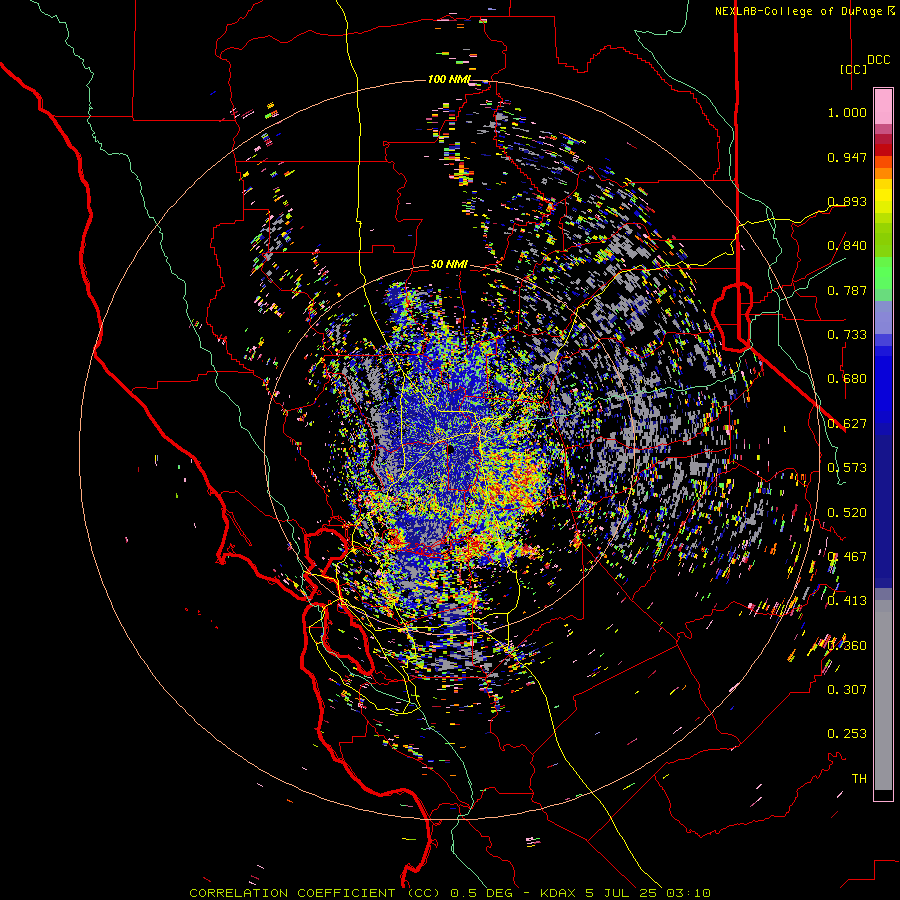Select the 0.947 scale value
The image size is (900, 900).
[x=847, y=157]
